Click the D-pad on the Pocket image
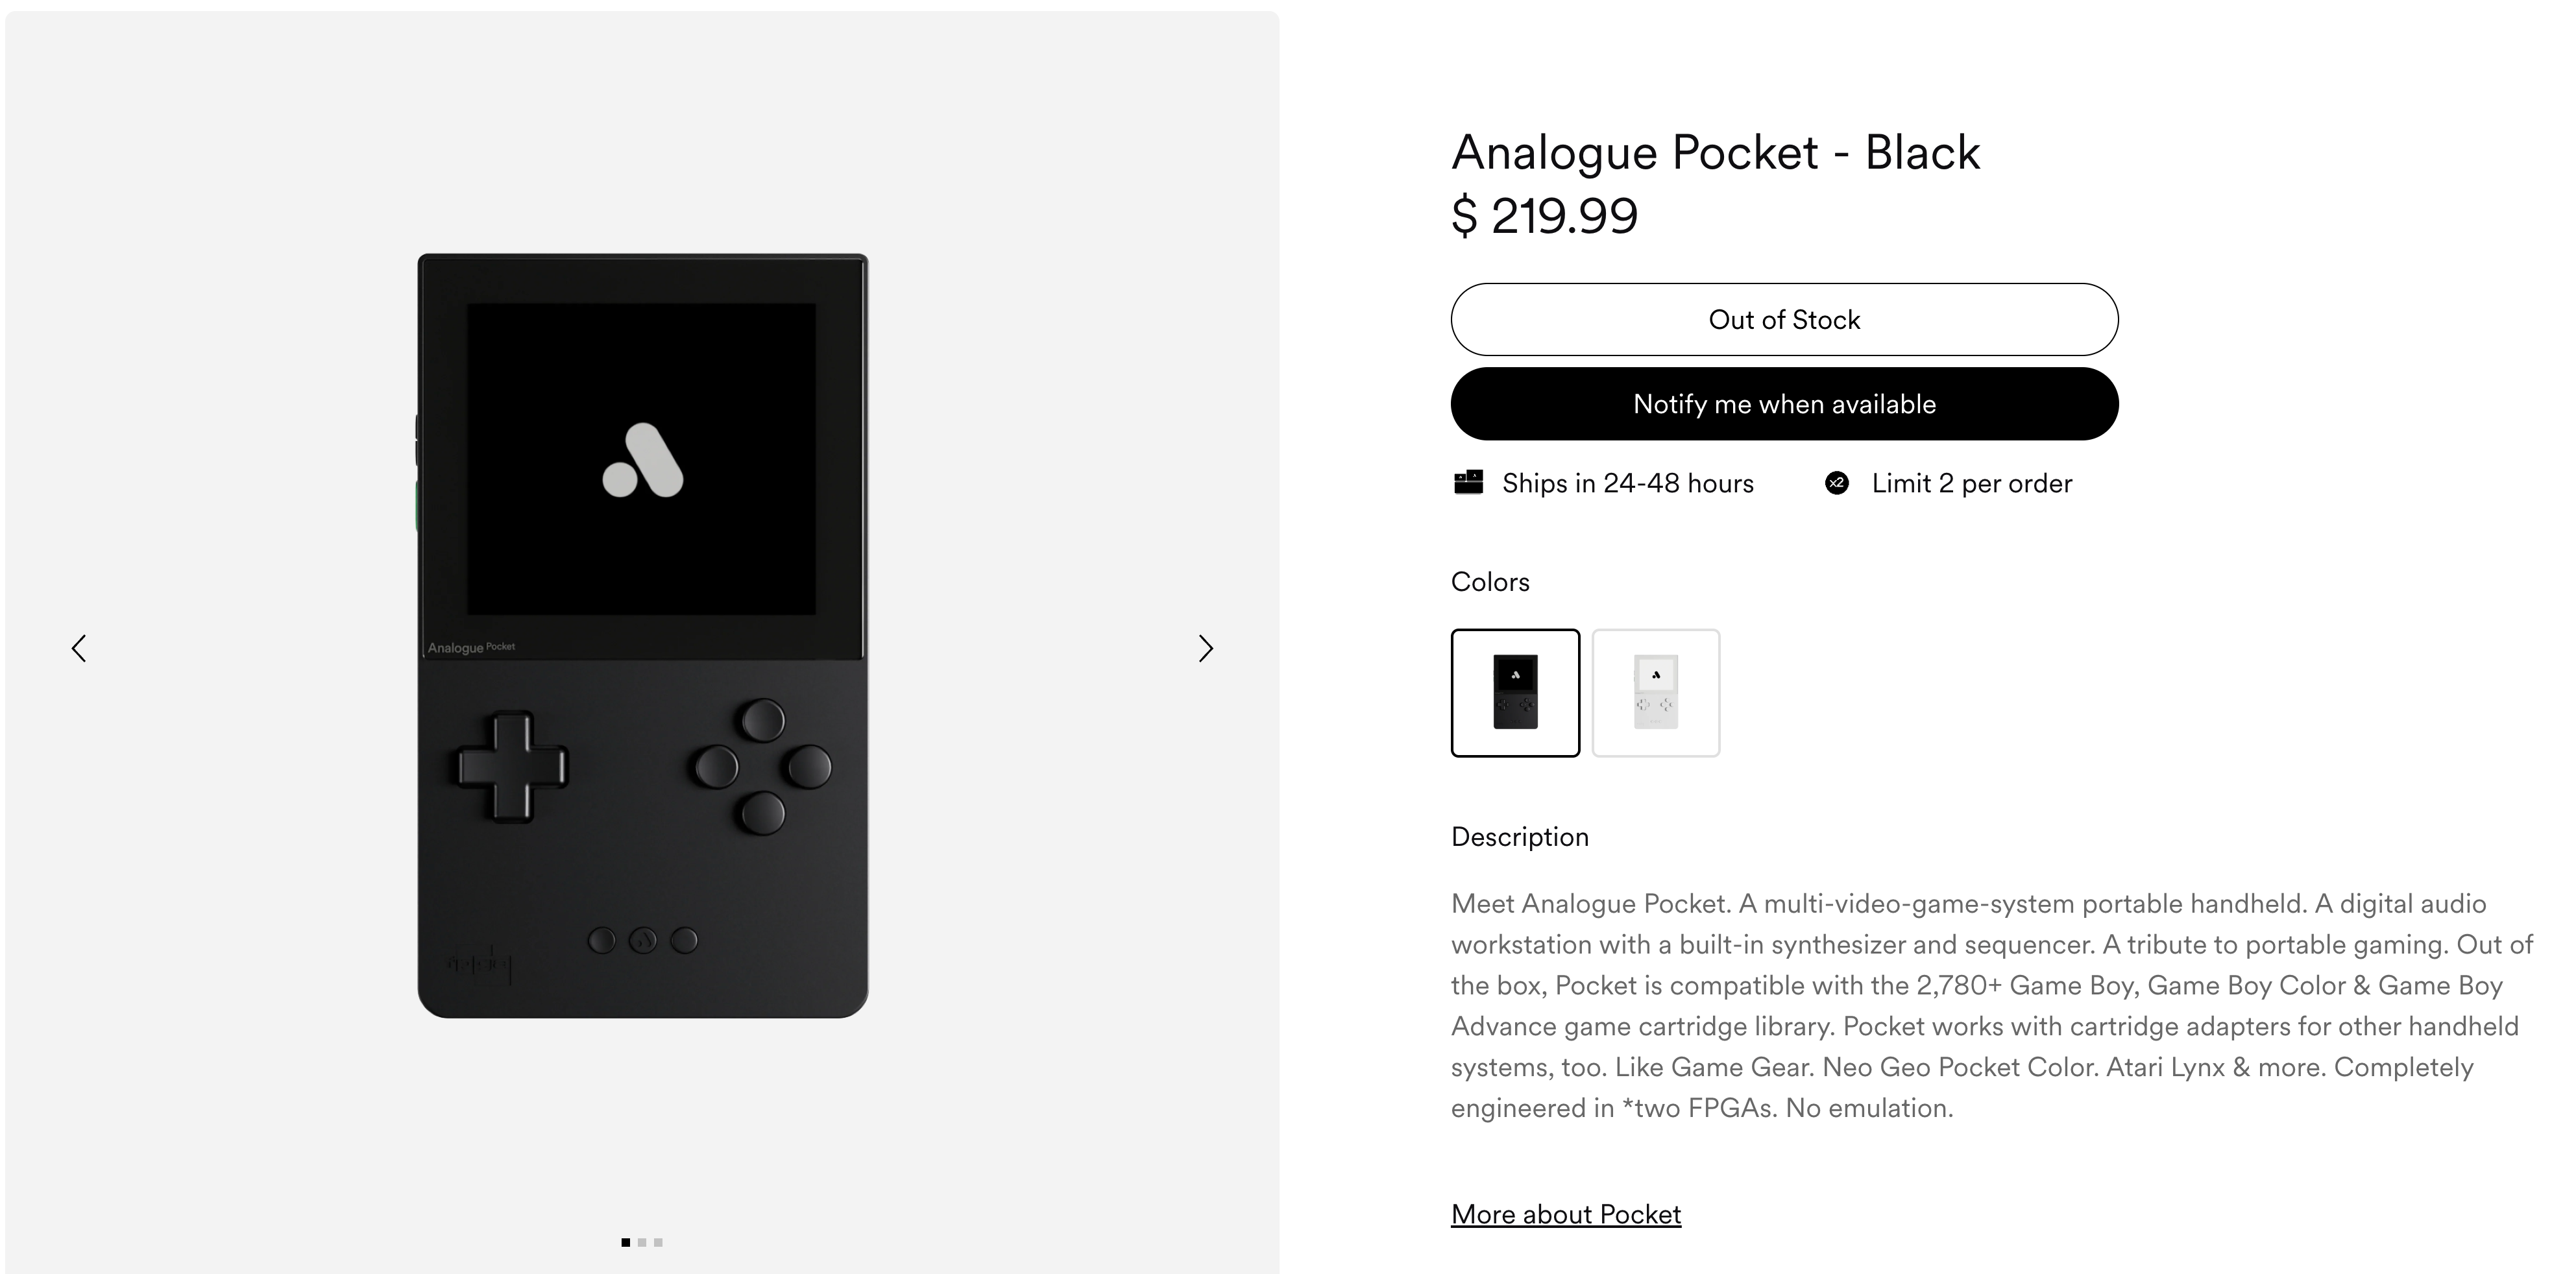This screenshot has width=2576, height=1274. (512, 767)
